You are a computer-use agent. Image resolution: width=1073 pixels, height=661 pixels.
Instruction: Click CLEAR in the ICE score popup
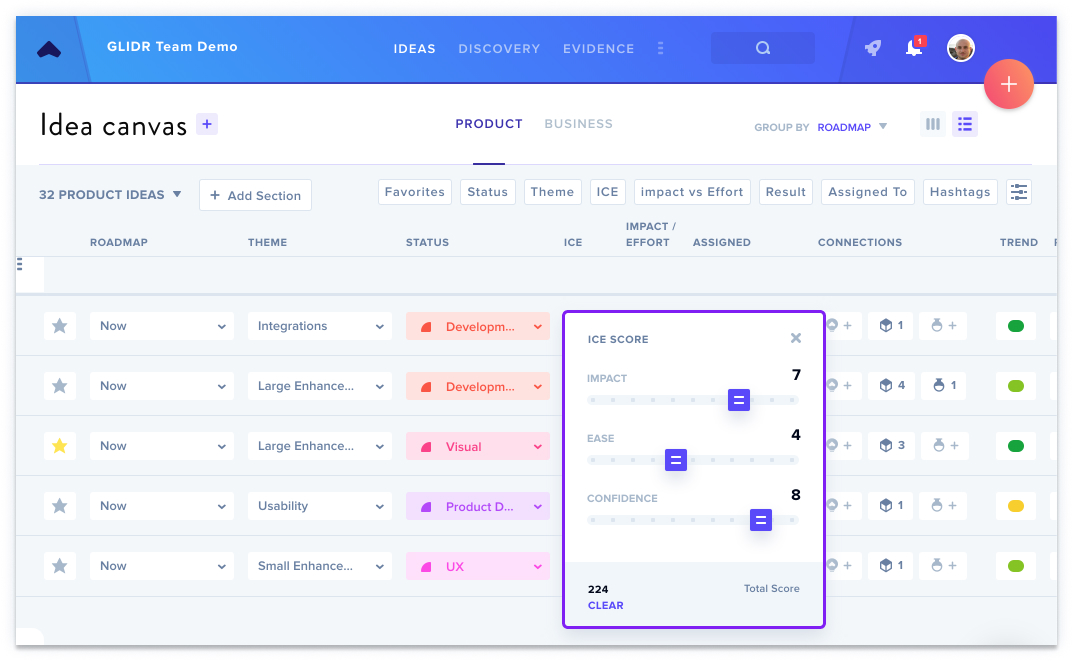pyautogui.click(x=606, y=605)
